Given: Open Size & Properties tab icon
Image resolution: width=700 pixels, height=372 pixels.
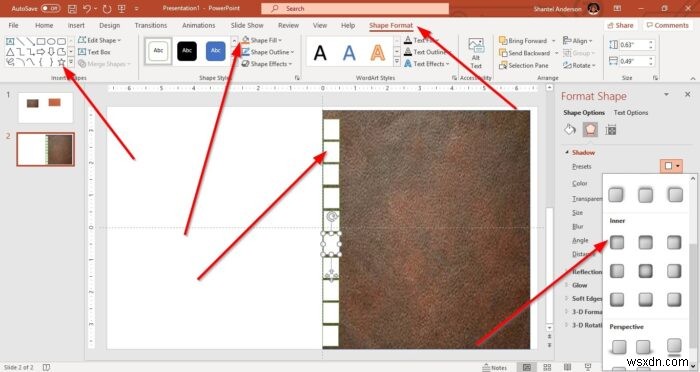Looking at the screenshot, I should [611, 130].
